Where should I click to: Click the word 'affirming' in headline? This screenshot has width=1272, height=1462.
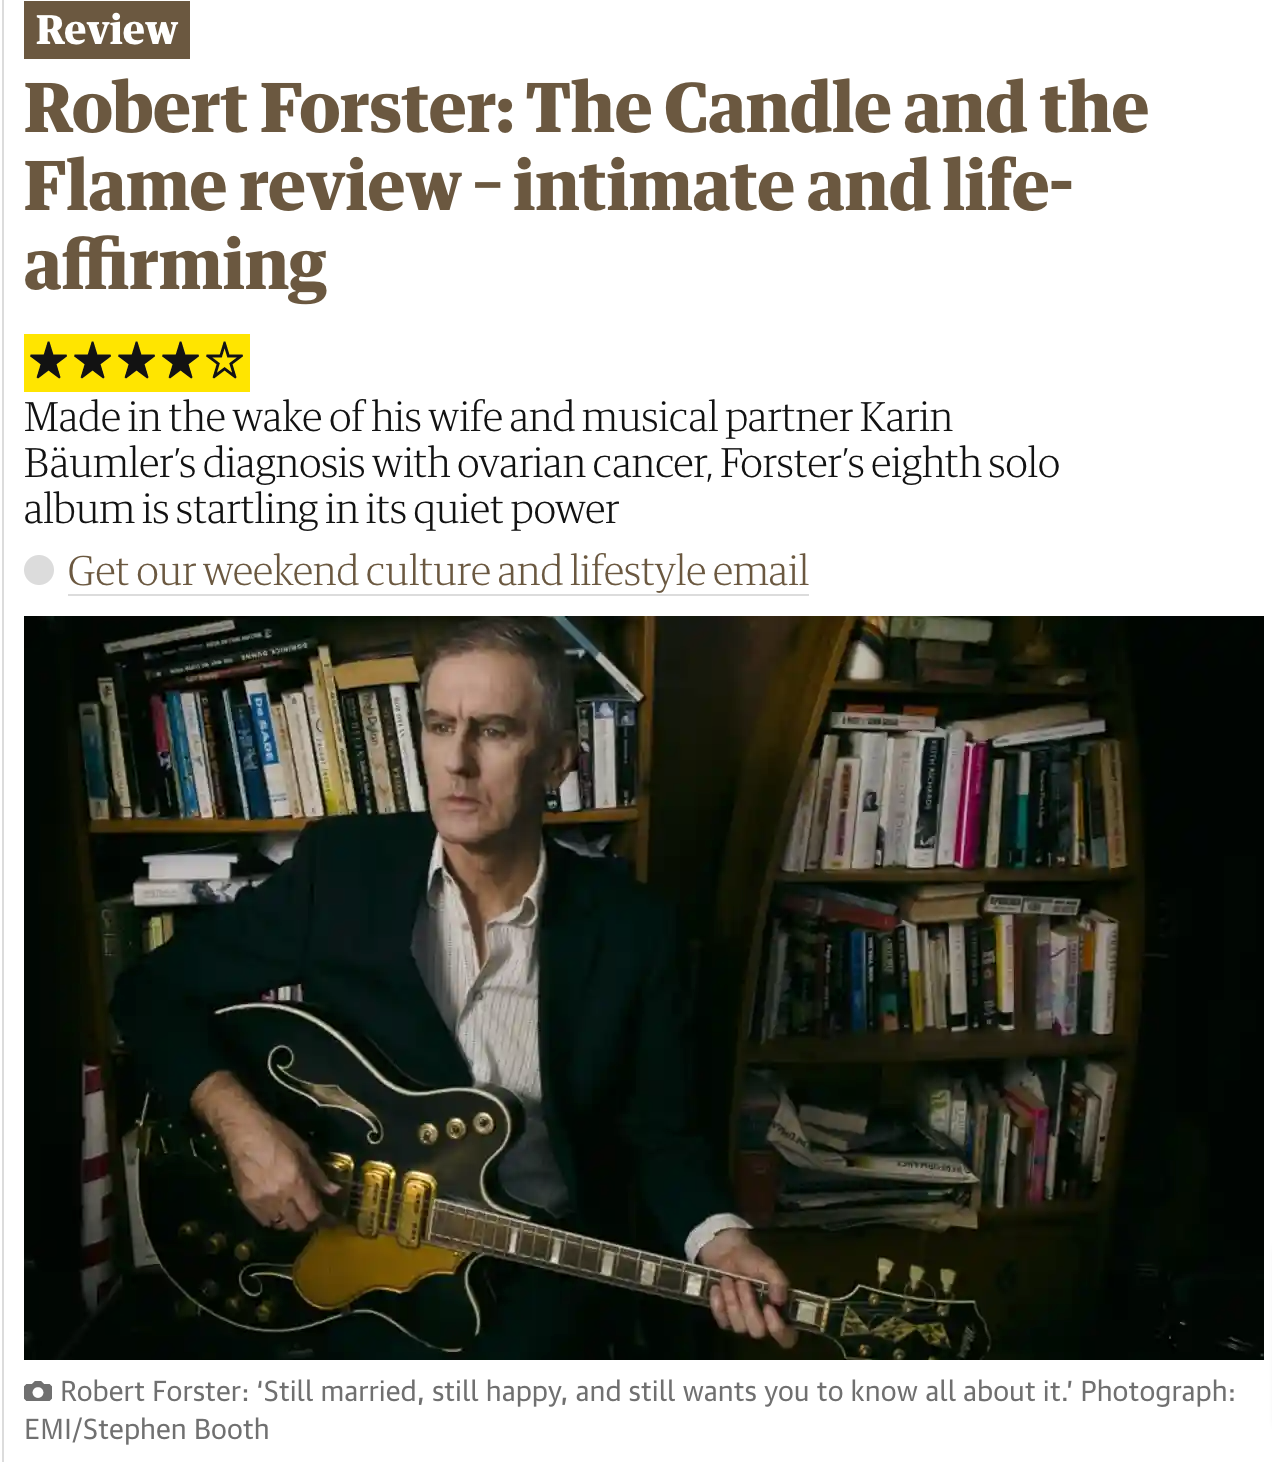pyautogui.click(x=175, y=265)
